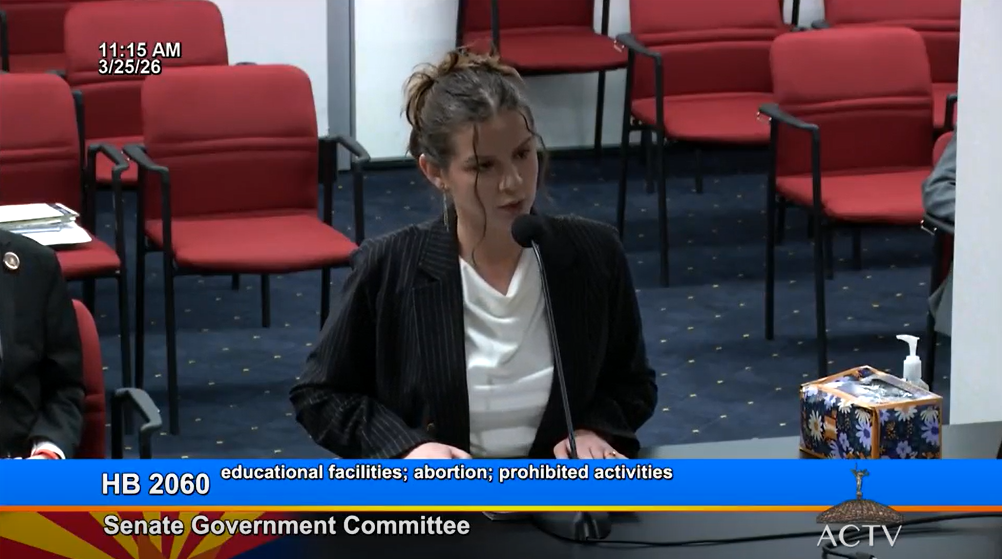1002x559 pixels.
Task: Click the educational facilities bill title text
Action: [x=446, y=473]
